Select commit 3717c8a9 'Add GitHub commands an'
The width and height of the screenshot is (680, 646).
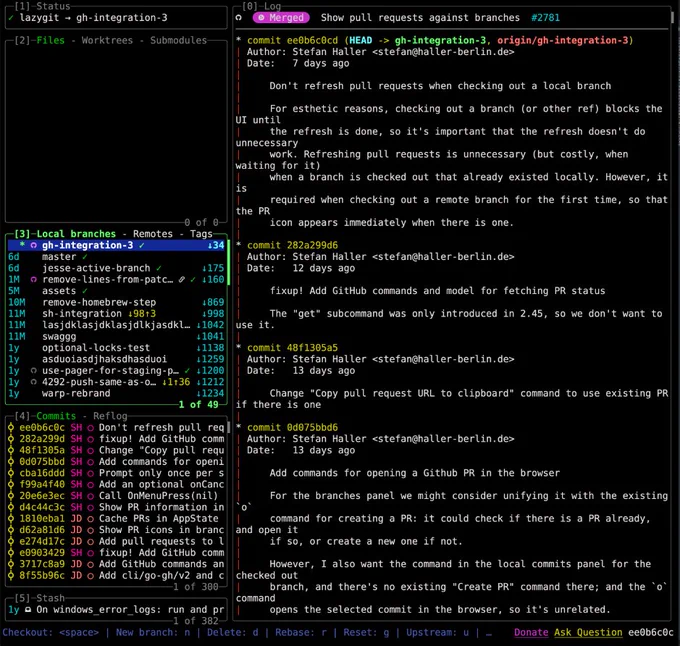pyautogui.click(x=116, y=564)
